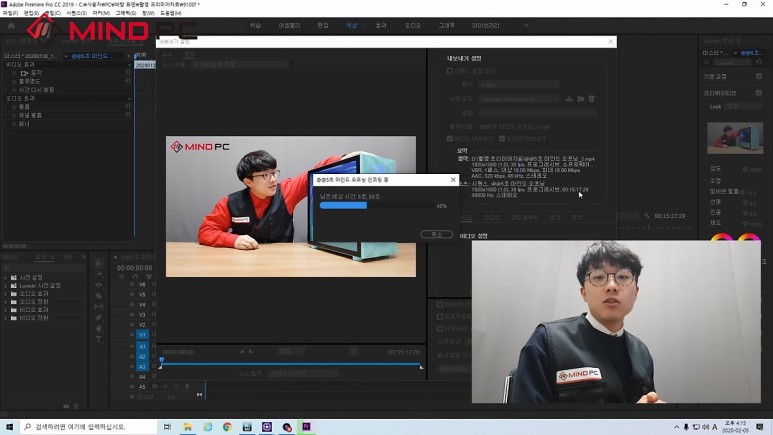Open the export format dropdown
Viewport: 773px width, 435px height.
click(519, 85)
